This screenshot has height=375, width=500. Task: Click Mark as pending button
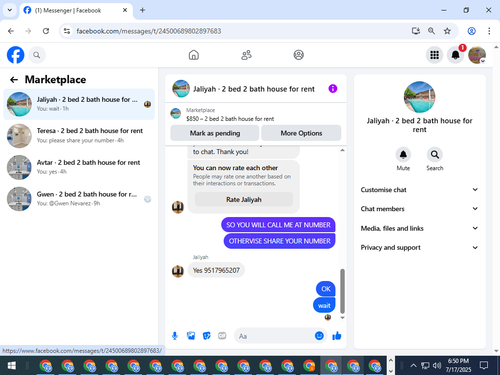pyautogui.click(x=215, y=133)
